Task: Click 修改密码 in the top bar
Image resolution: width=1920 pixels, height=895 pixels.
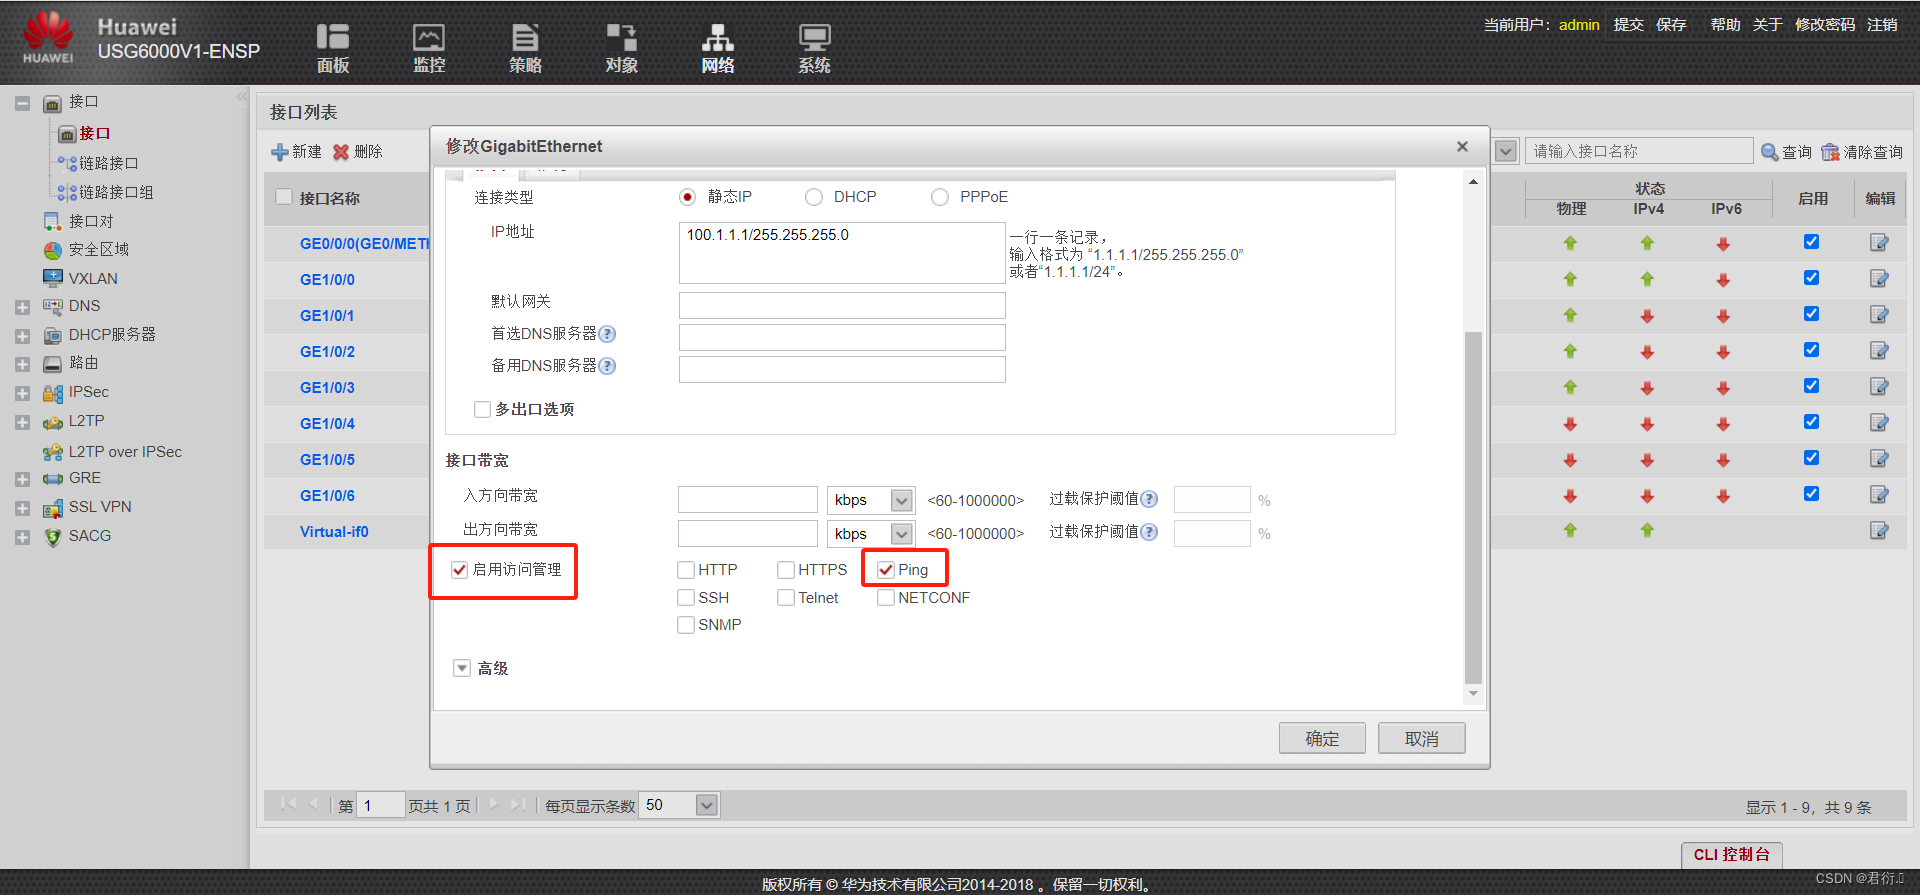Action: point(1825,24)
